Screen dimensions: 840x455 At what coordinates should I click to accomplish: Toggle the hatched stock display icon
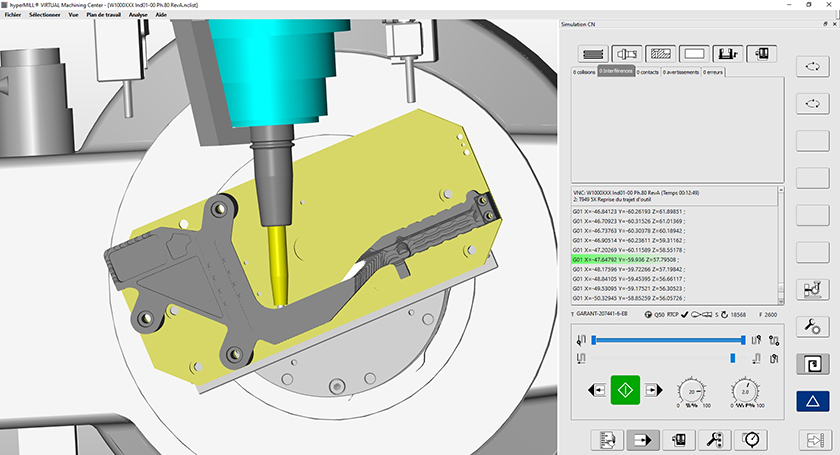(660, 53)
